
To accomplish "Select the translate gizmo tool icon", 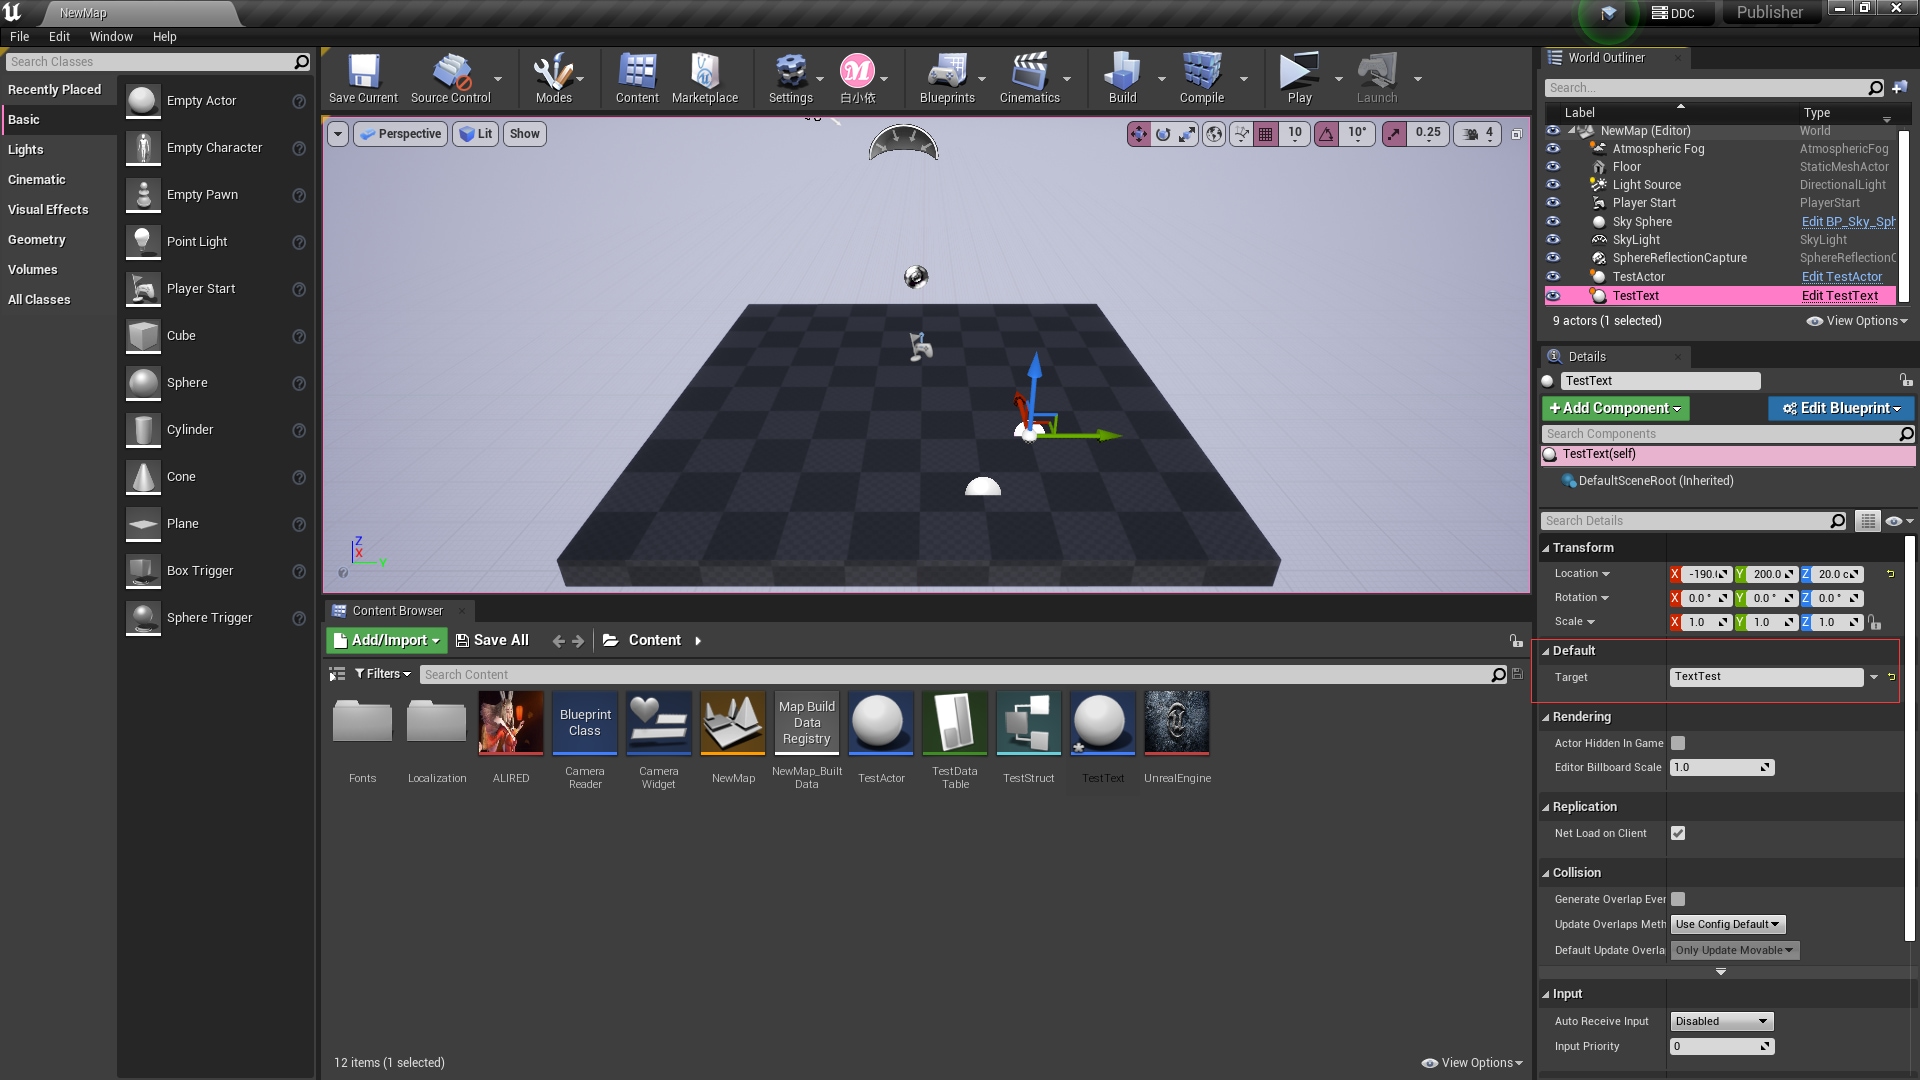I will [x=1139, y=134].
